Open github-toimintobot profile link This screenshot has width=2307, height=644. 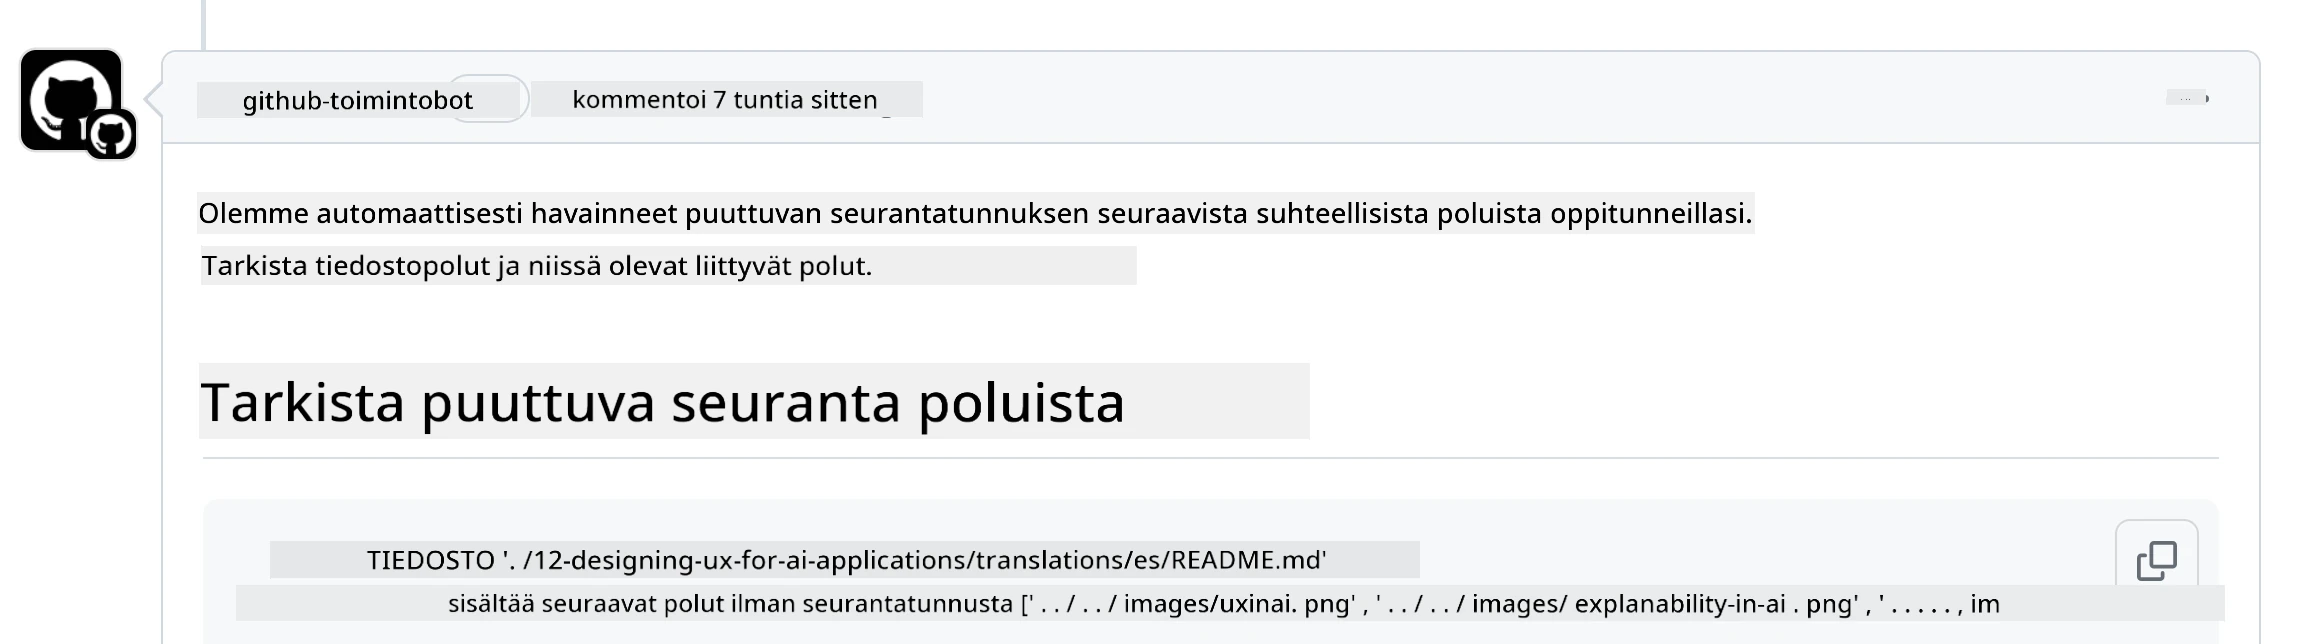click(357, 100)
